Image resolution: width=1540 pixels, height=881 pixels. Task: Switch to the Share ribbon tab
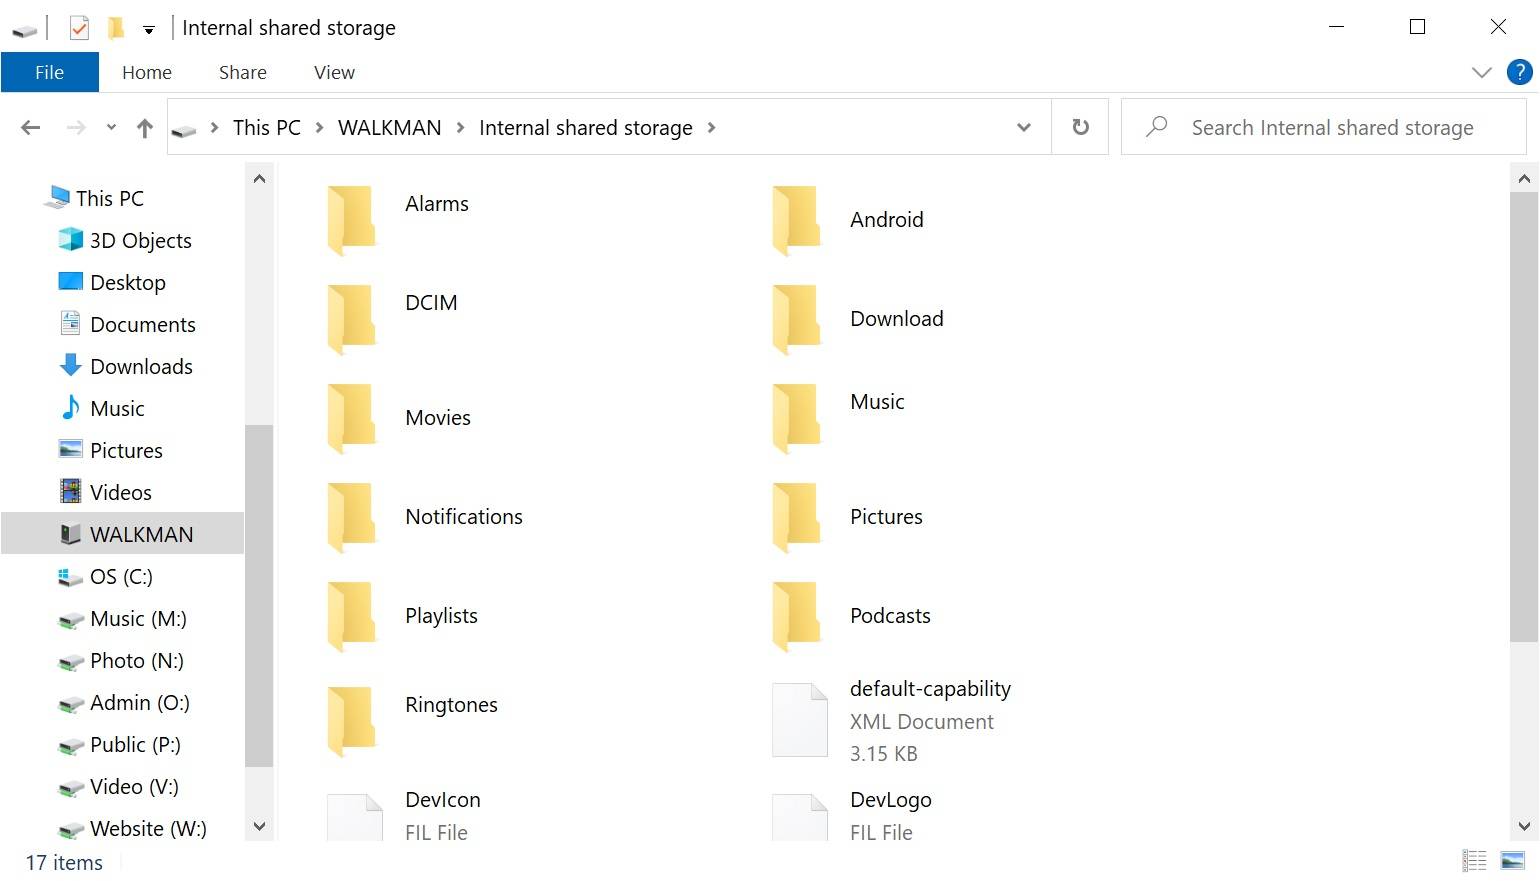(243, 72)
